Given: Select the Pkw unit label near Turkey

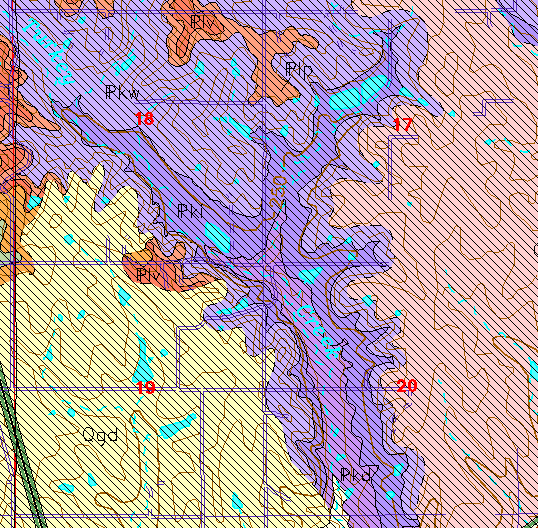Looking at the screenshot, I should coord(123,93).
